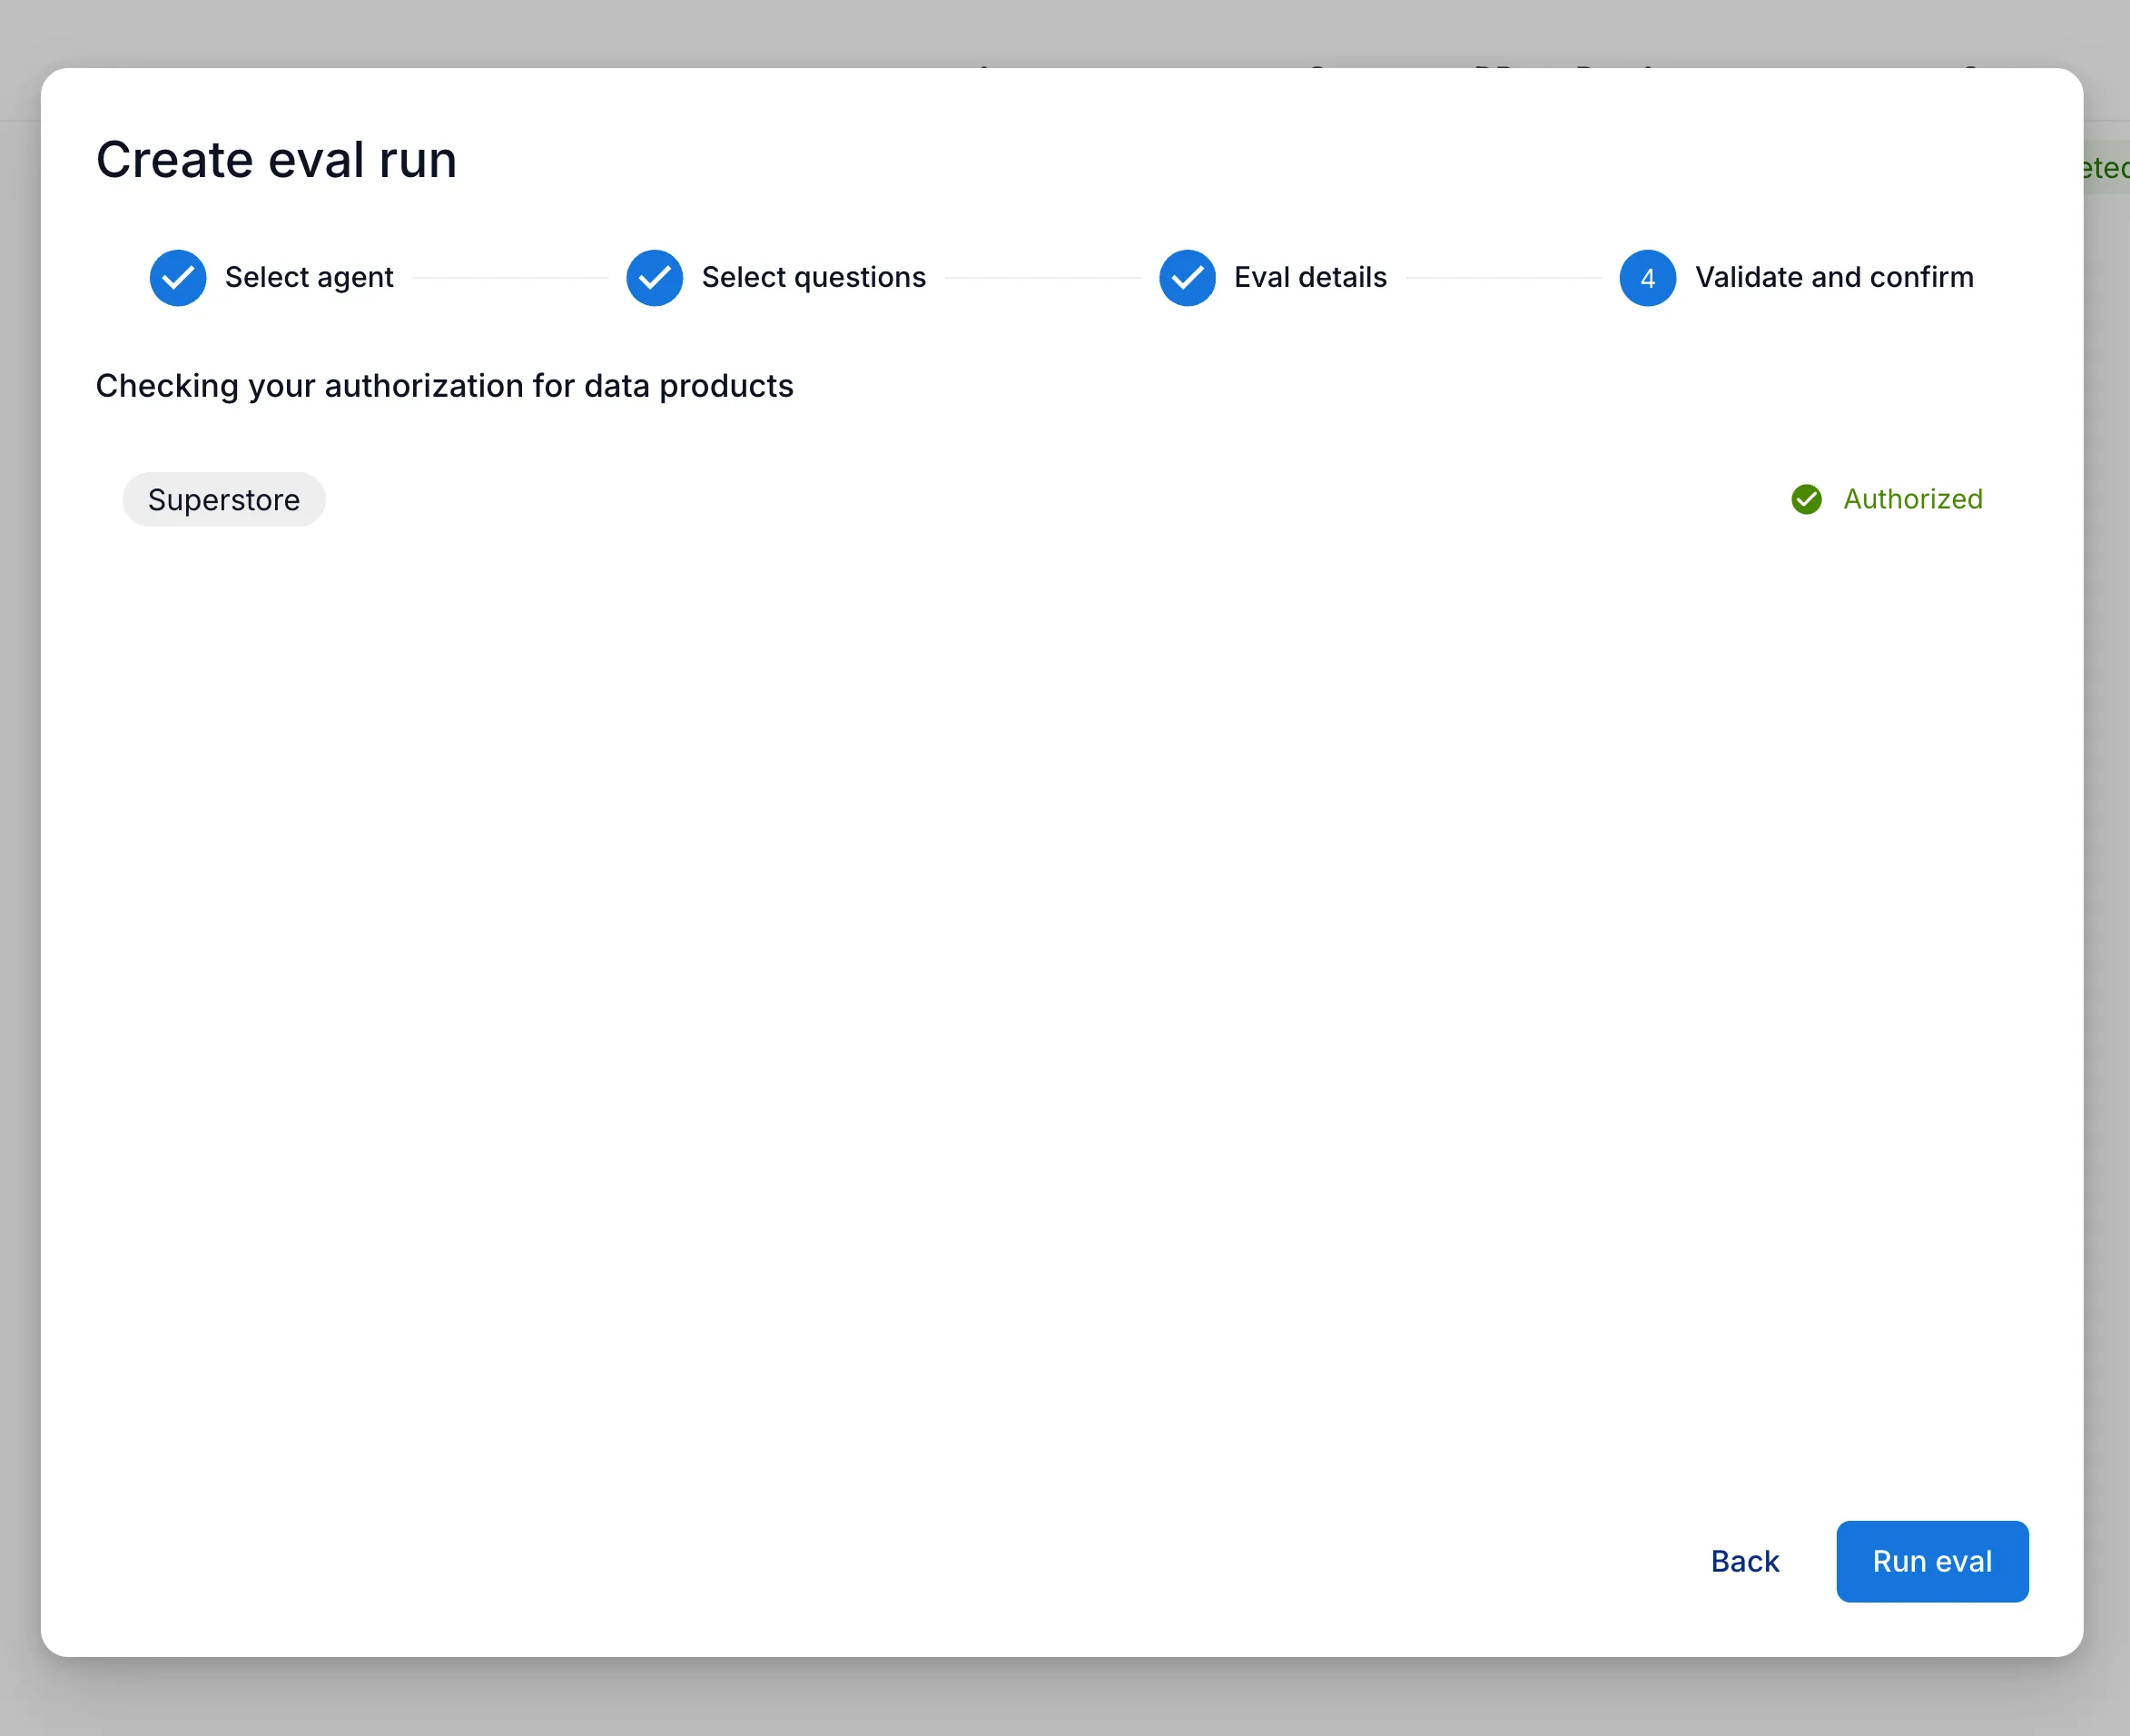
Task: Return to the Eval details step label
Action: point(1310,277)
